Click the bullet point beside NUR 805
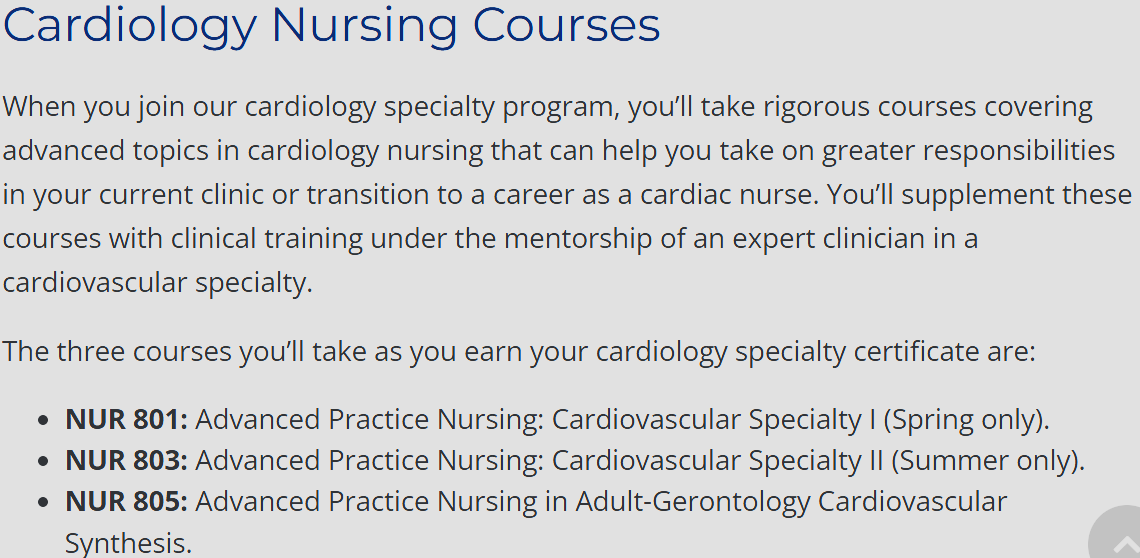This screenshot has width=1140, height=558. click(43, 503)
